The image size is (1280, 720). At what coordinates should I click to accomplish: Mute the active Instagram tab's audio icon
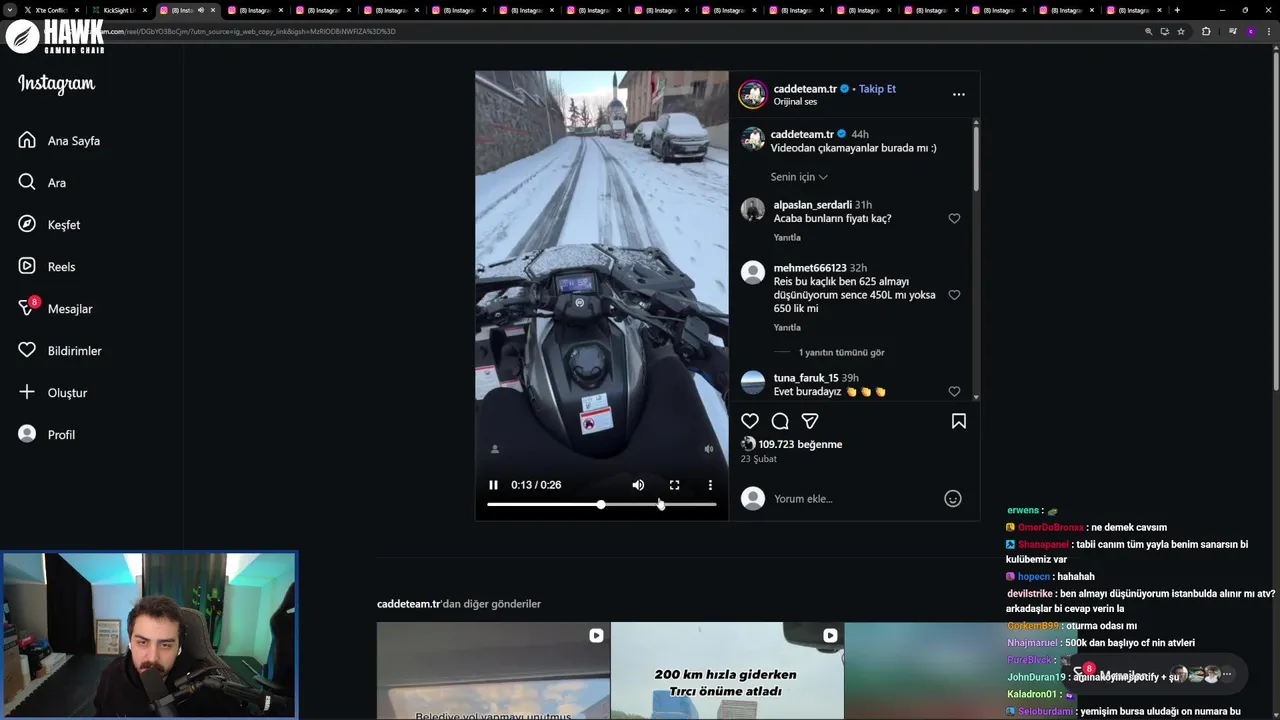pyautogui.click(x=201, y=10)
